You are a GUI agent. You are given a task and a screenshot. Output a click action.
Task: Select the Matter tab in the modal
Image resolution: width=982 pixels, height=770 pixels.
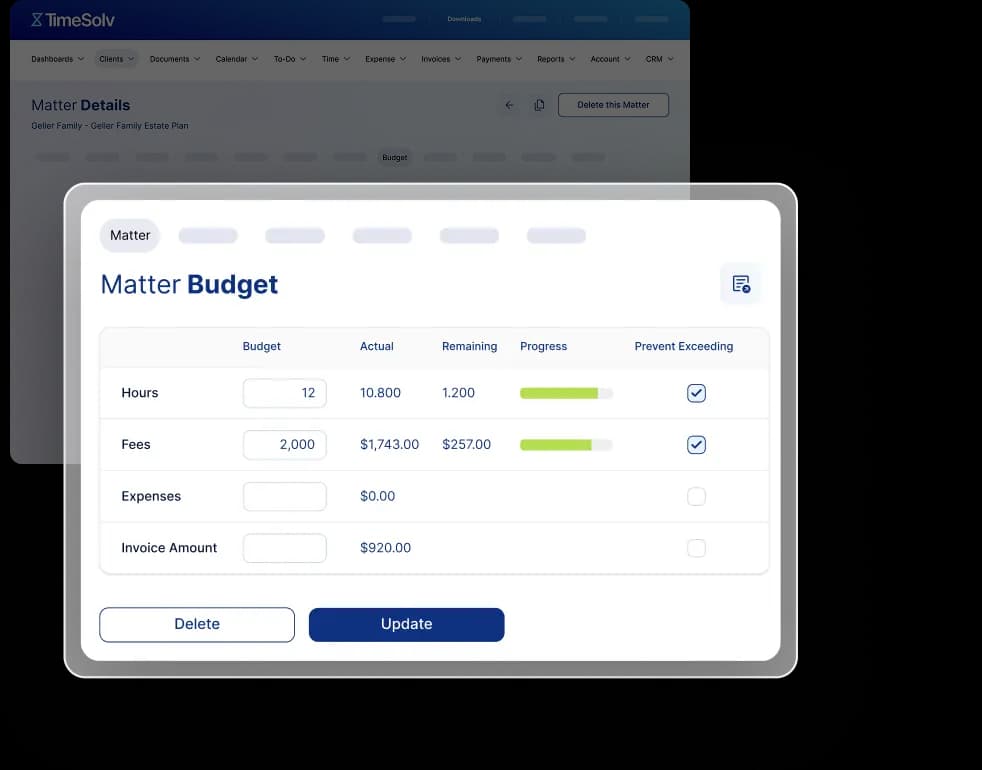(129, 235)
